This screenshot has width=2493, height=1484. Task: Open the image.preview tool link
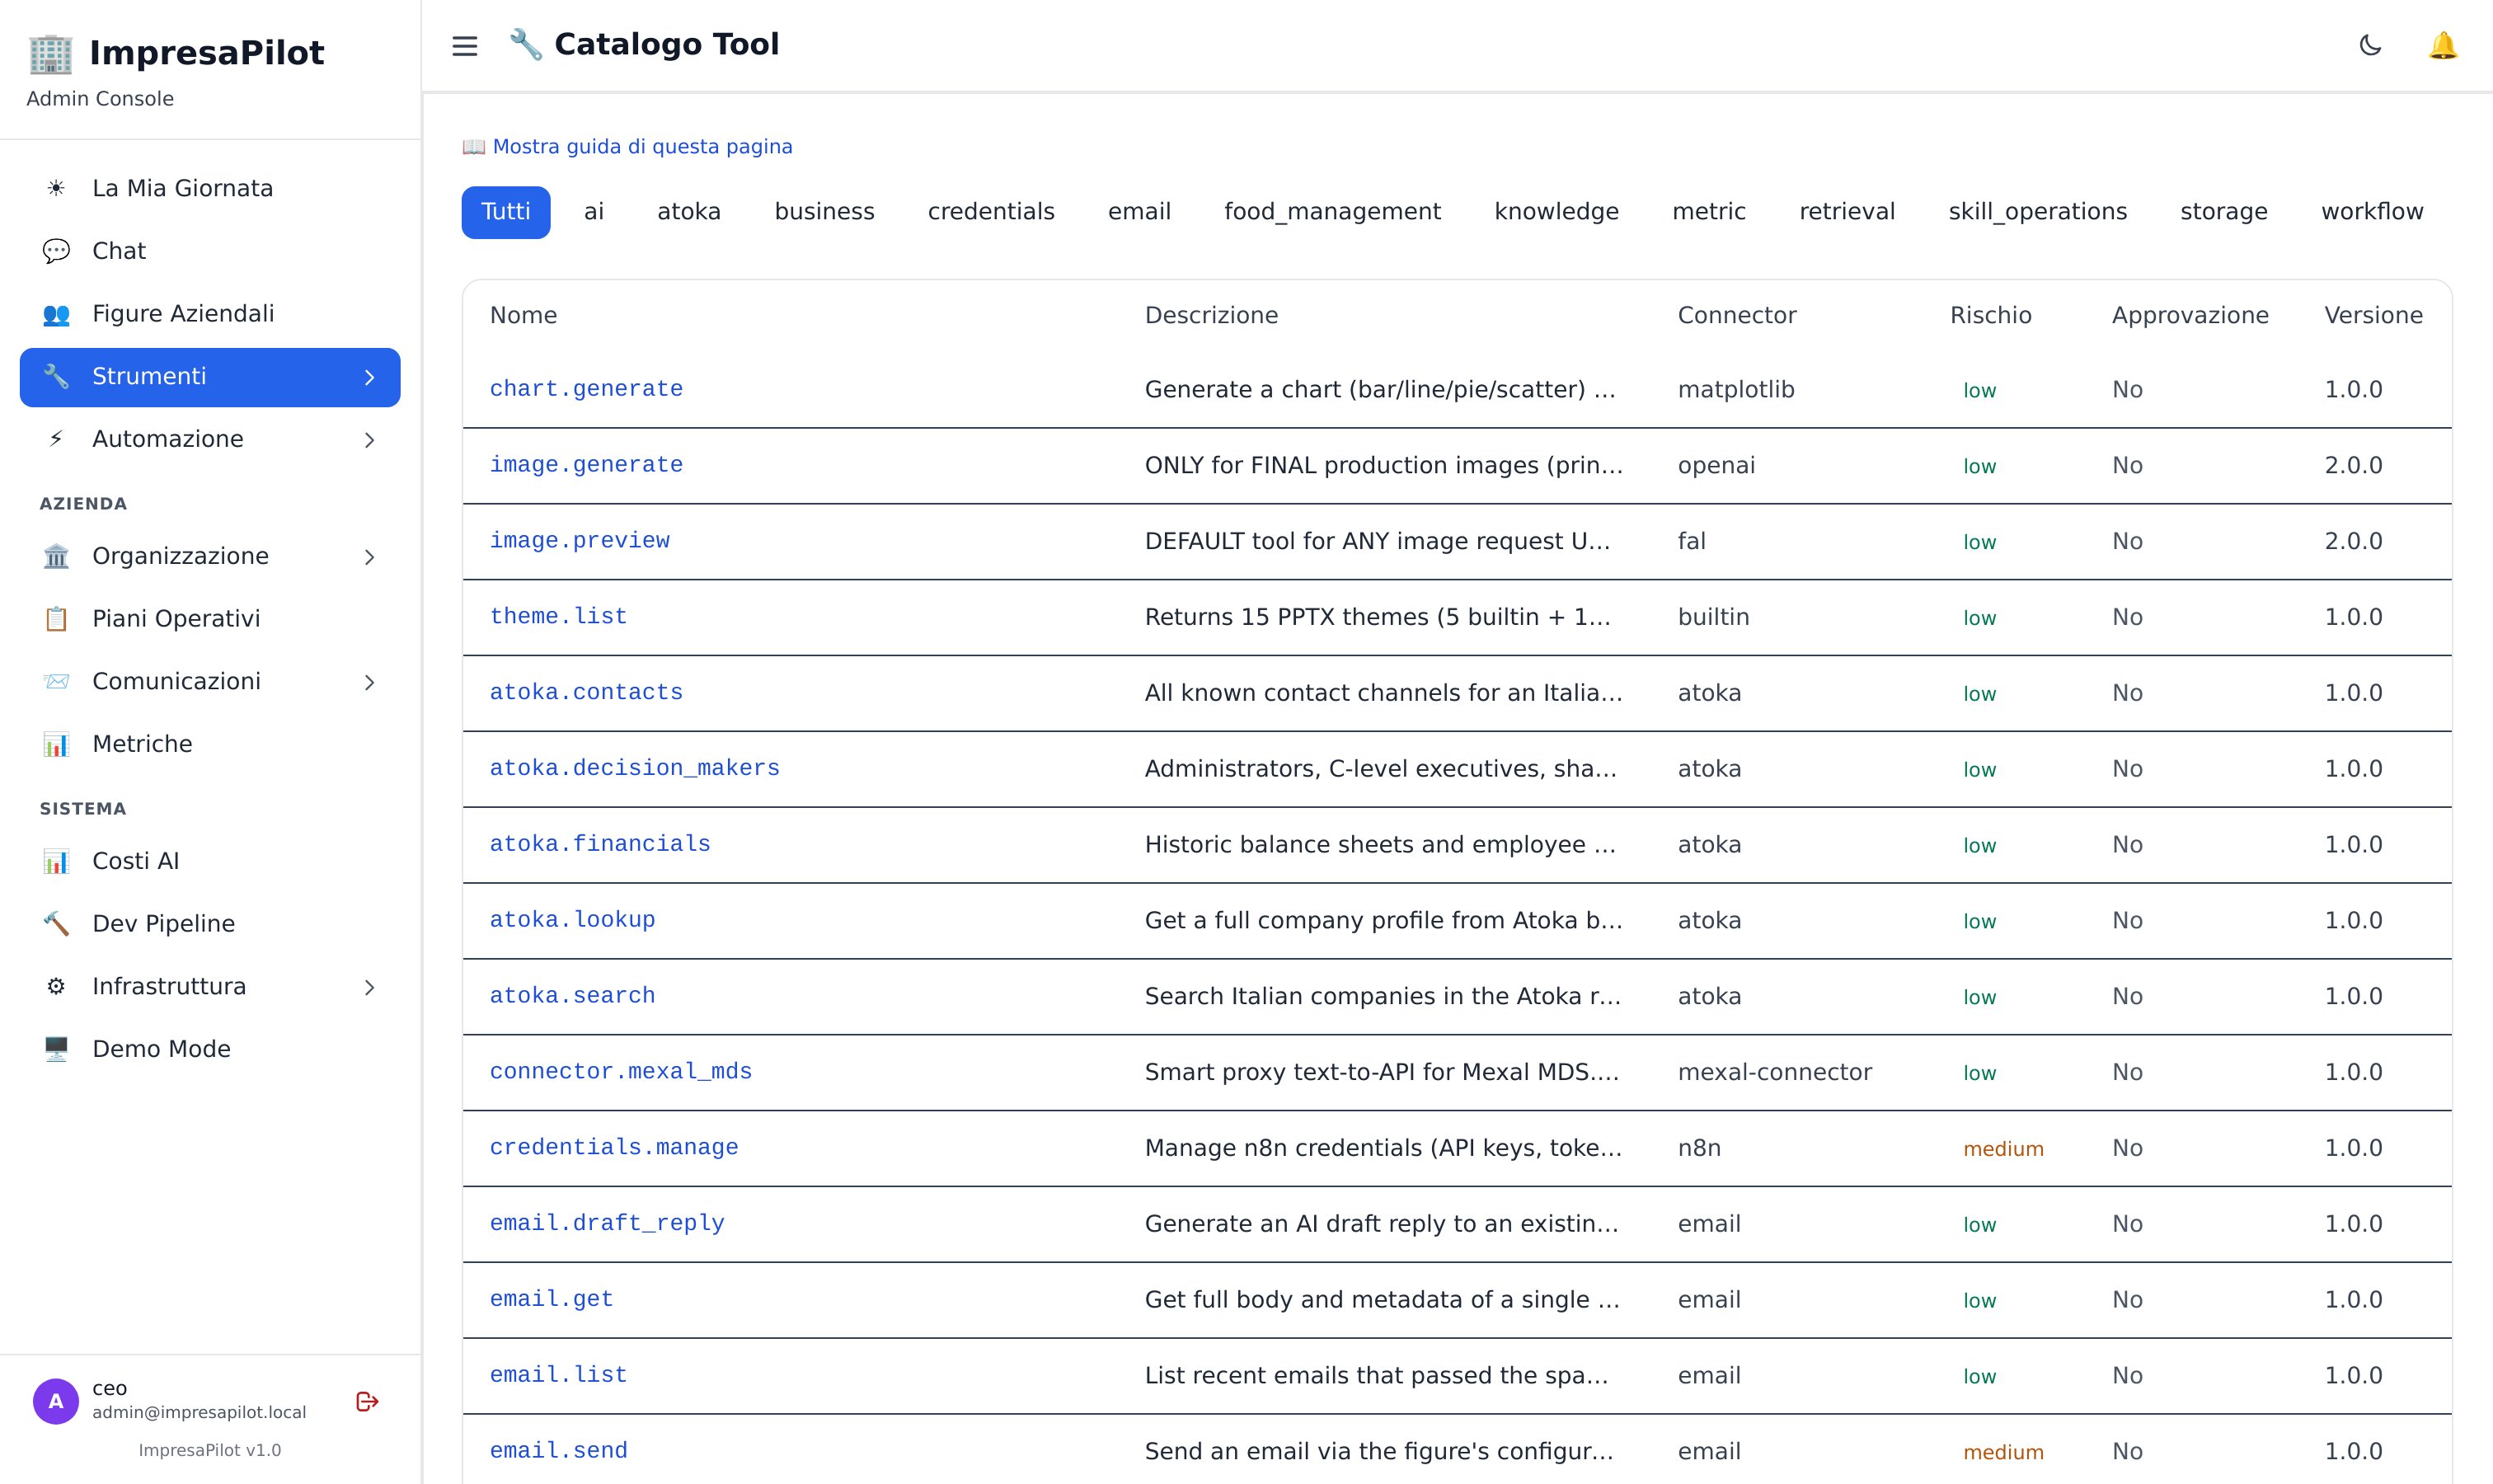coord(580,541)
